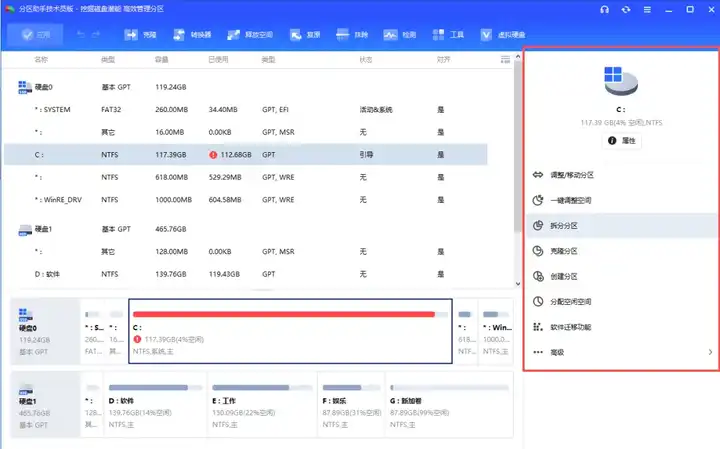
Task: Open the 虚拟硬盘 (Virtual disk) toolbar tool
Action: click(x=502, y=34)
